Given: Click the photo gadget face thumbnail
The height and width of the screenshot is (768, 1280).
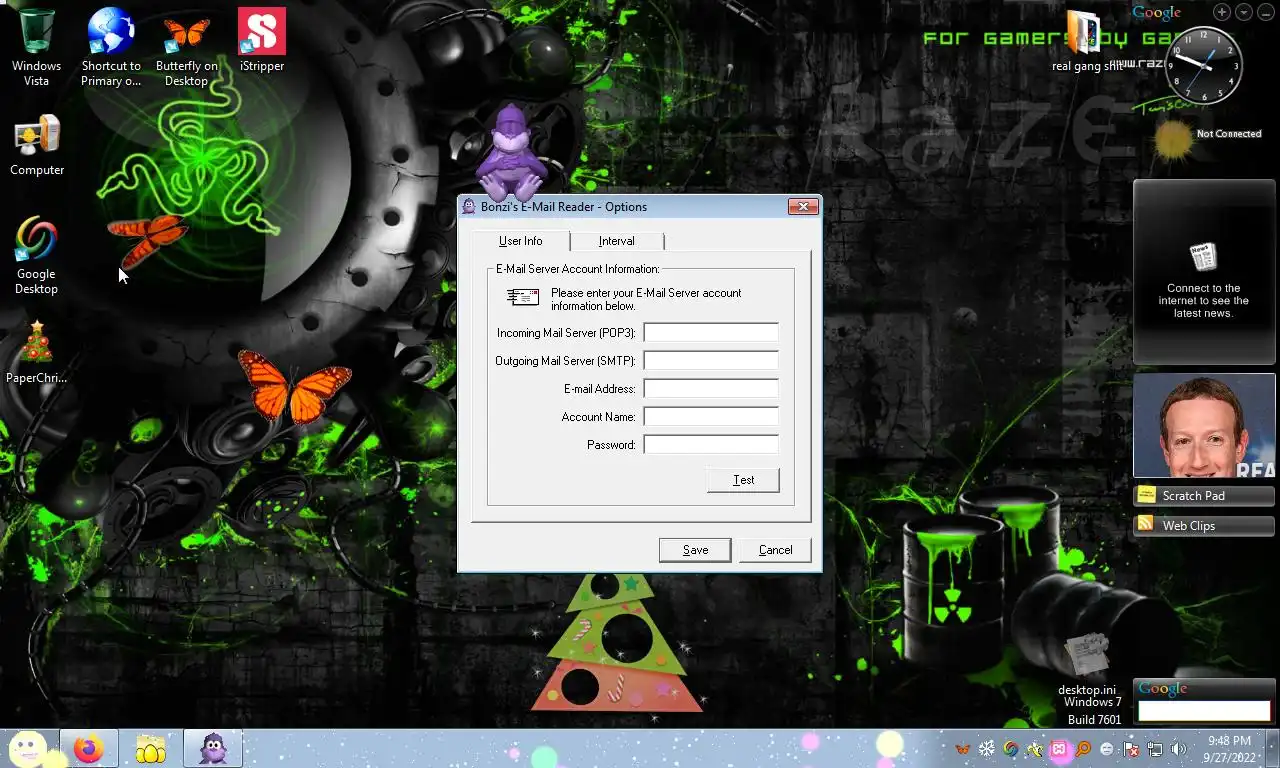Looking at the screenshot, I should click(x=1204, y=426).
